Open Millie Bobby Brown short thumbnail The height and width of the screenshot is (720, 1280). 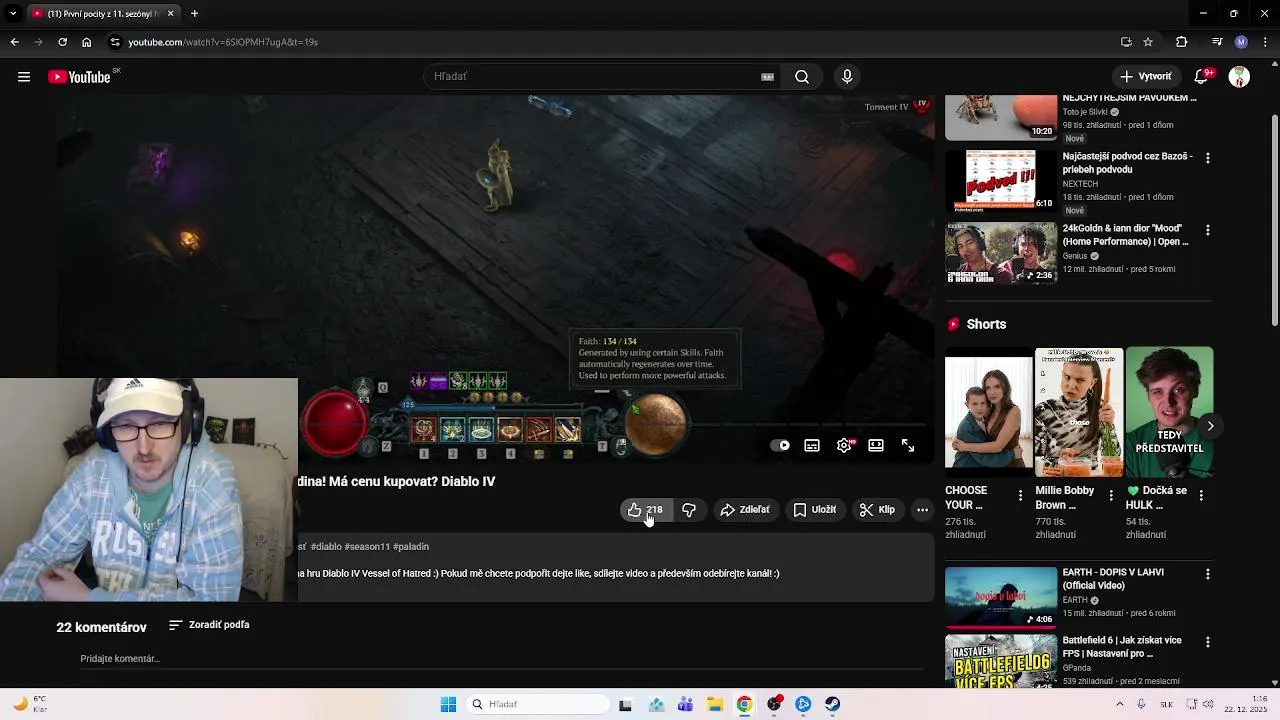point(1079,412)
